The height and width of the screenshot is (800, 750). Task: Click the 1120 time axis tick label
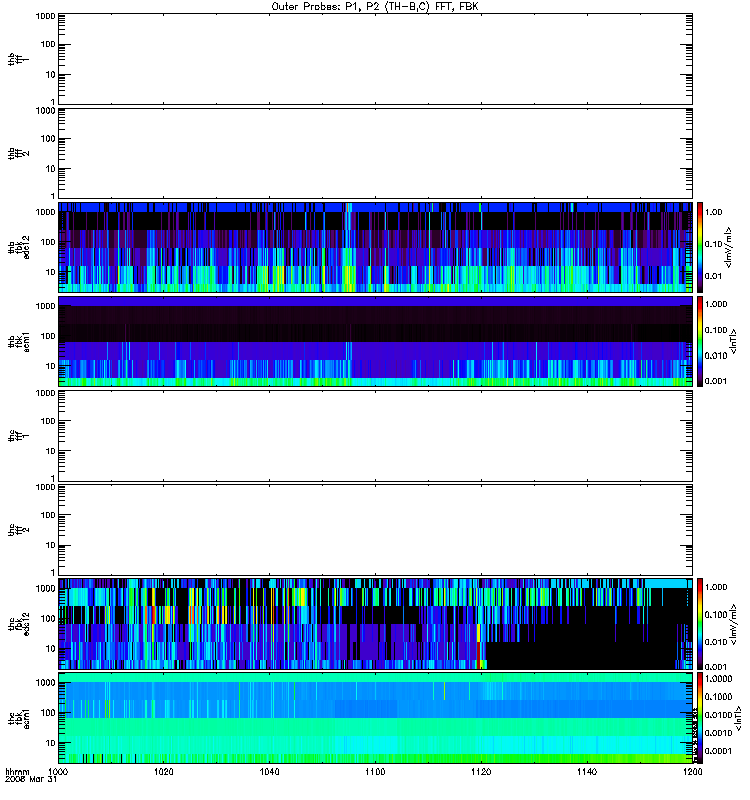pos(481,773)
